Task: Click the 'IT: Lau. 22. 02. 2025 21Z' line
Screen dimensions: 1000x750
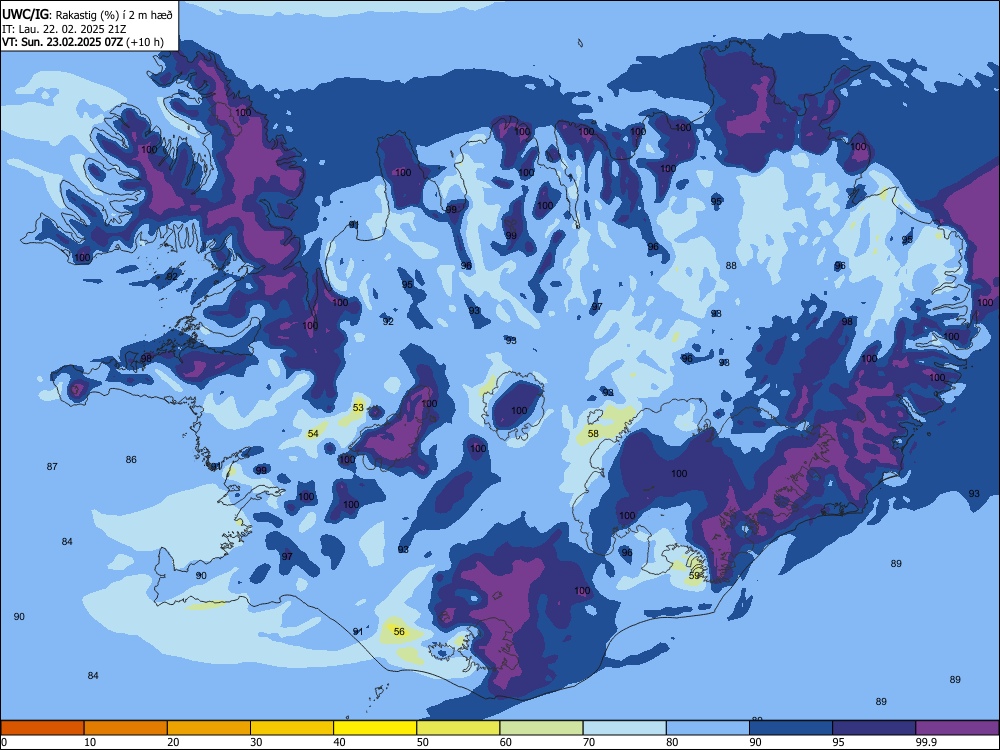Action: pos(64,29)
